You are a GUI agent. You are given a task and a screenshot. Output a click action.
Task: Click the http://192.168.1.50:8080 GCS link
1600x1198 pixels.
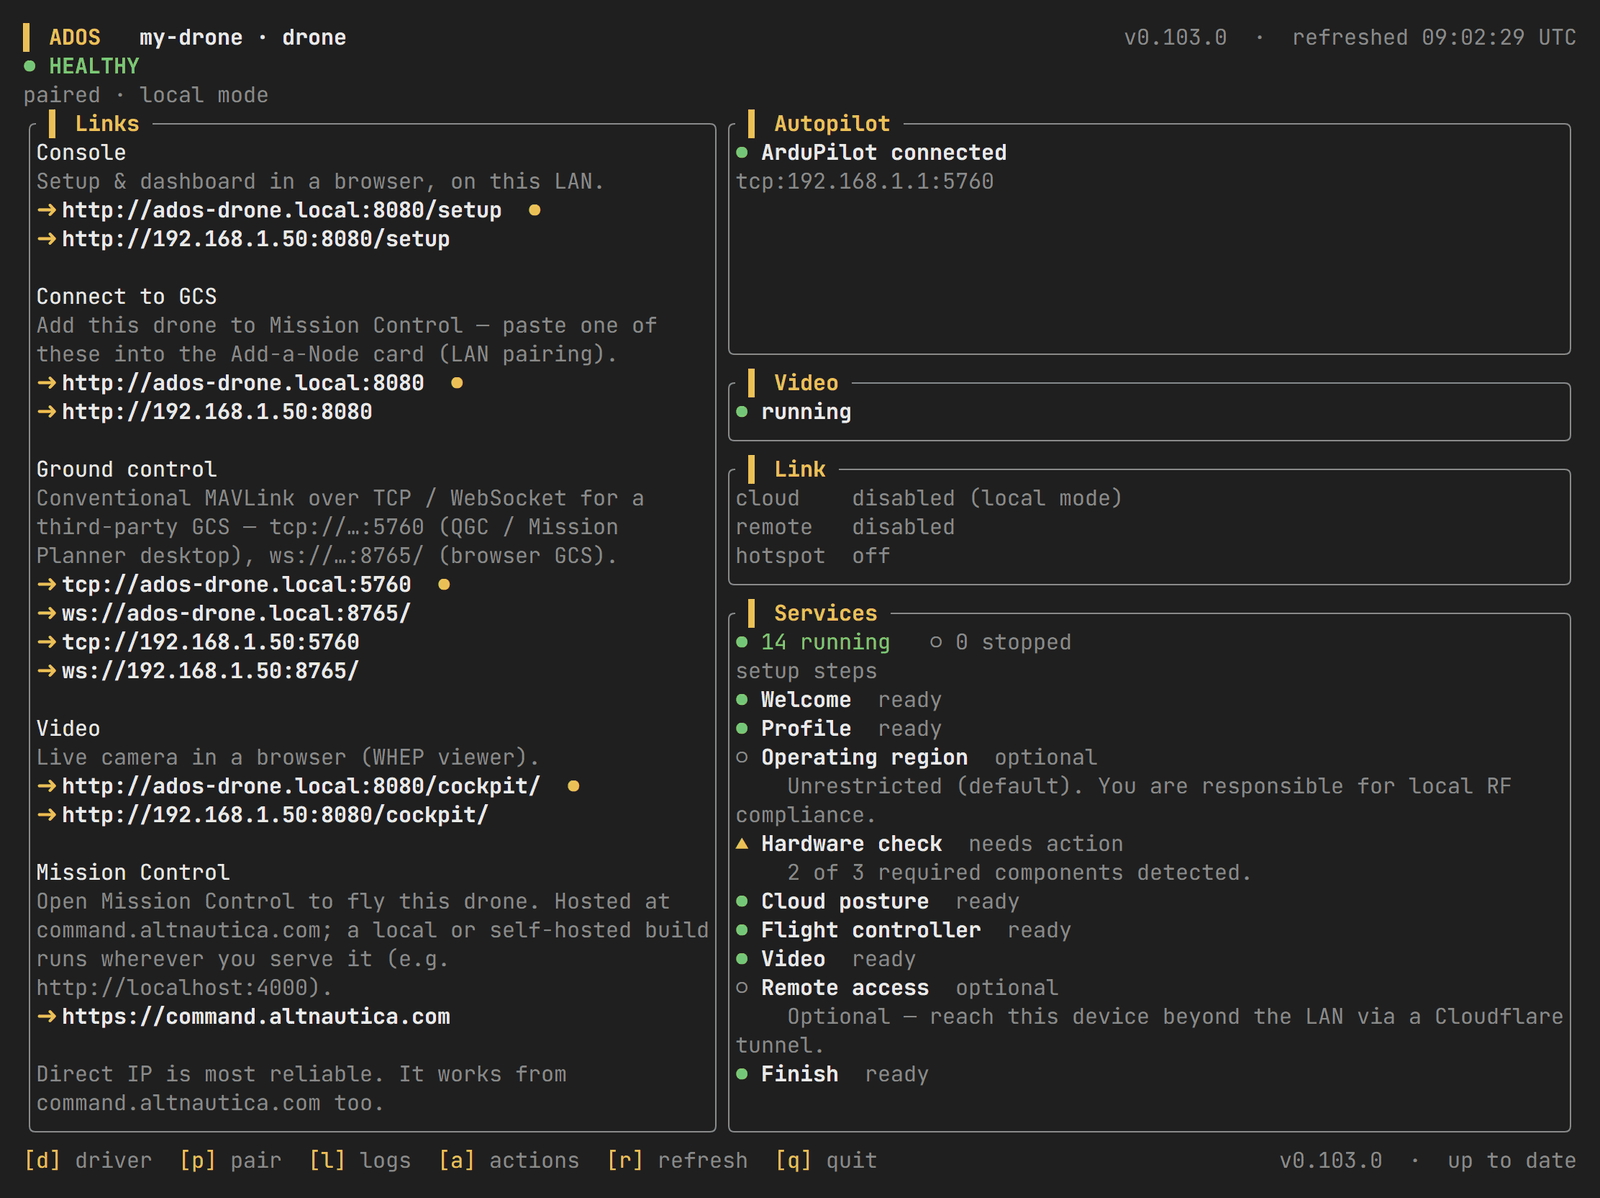(x=217, y=412)
